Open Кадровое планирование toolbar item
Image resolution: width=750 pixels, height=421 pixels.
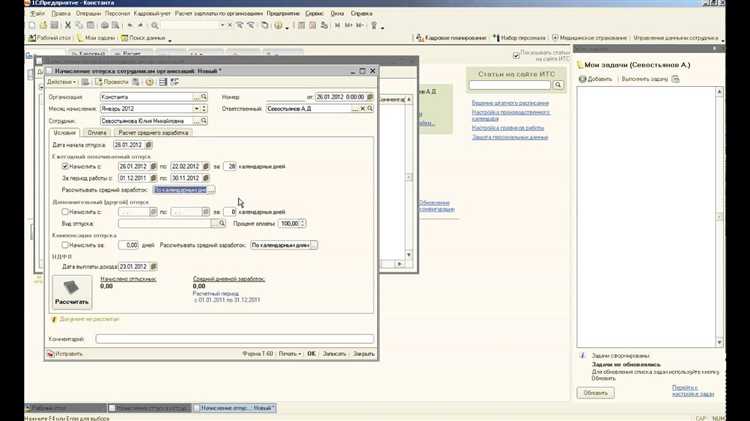click(x=451, y=38)
